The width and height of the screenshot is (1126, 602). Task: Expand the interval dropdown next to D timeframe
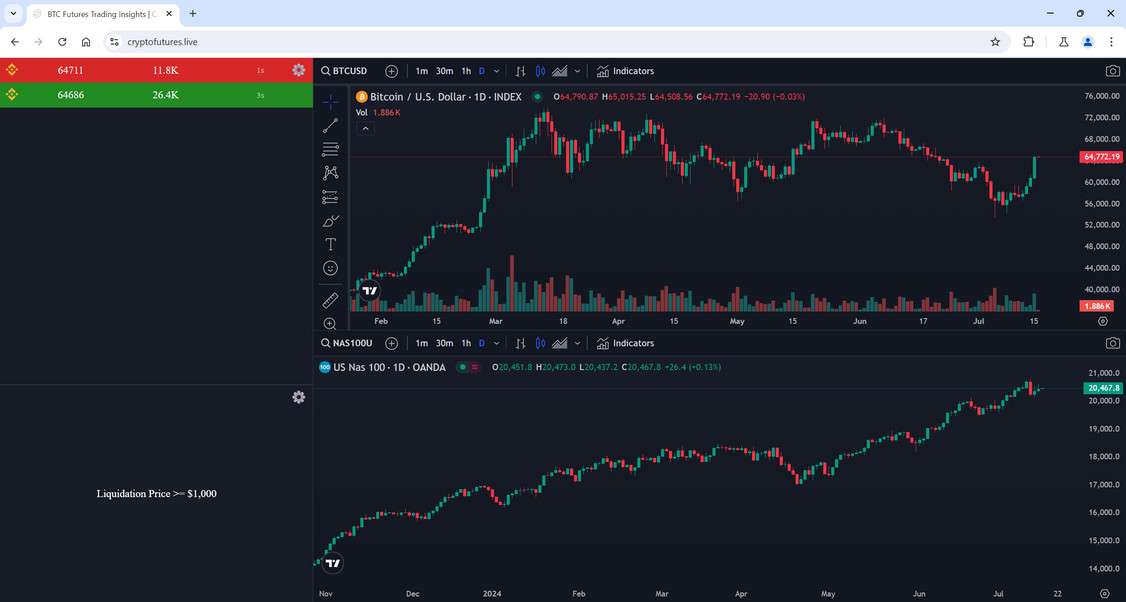click(x=496, y=71)
